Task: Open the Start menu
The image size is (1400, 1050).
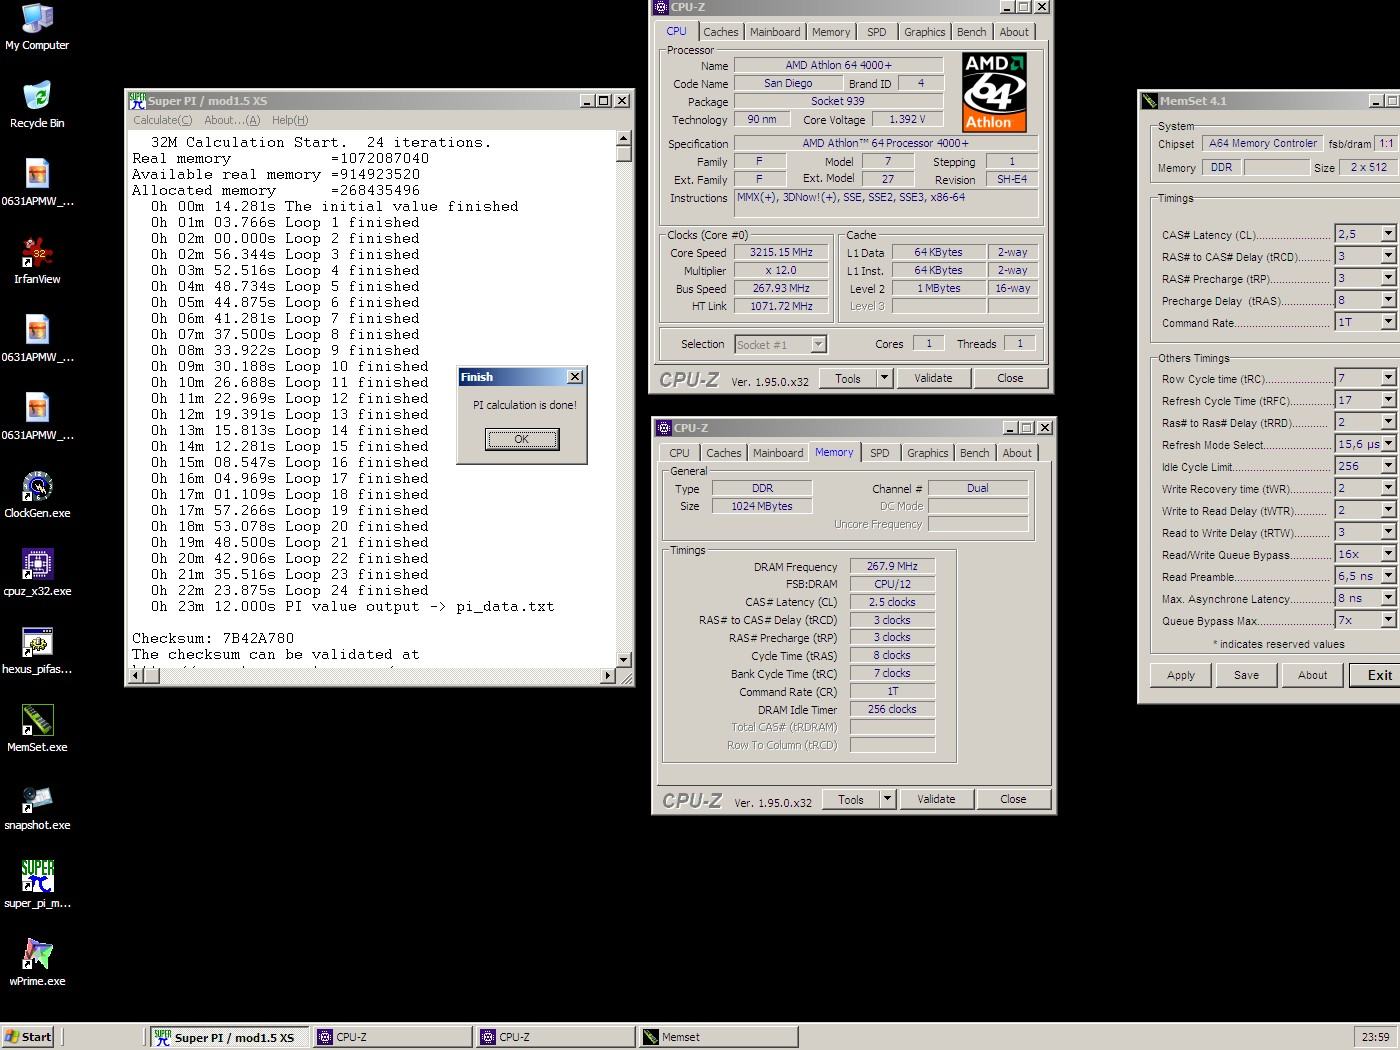Action: 28,1036
